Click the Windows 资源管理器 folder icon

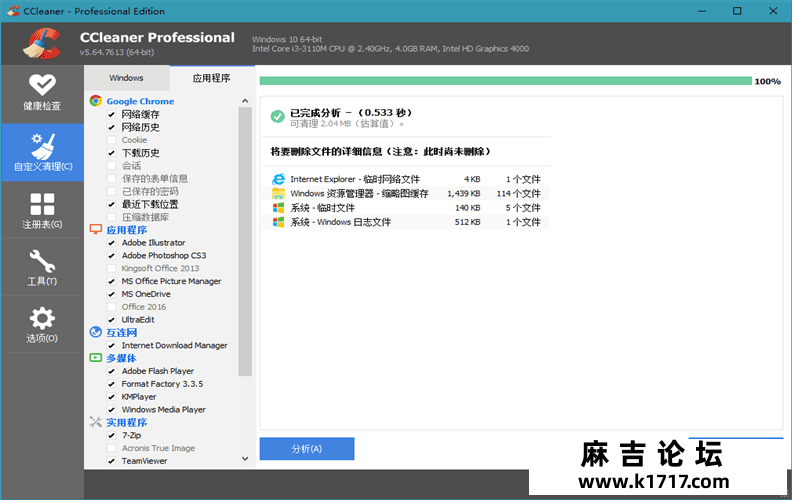278,193
